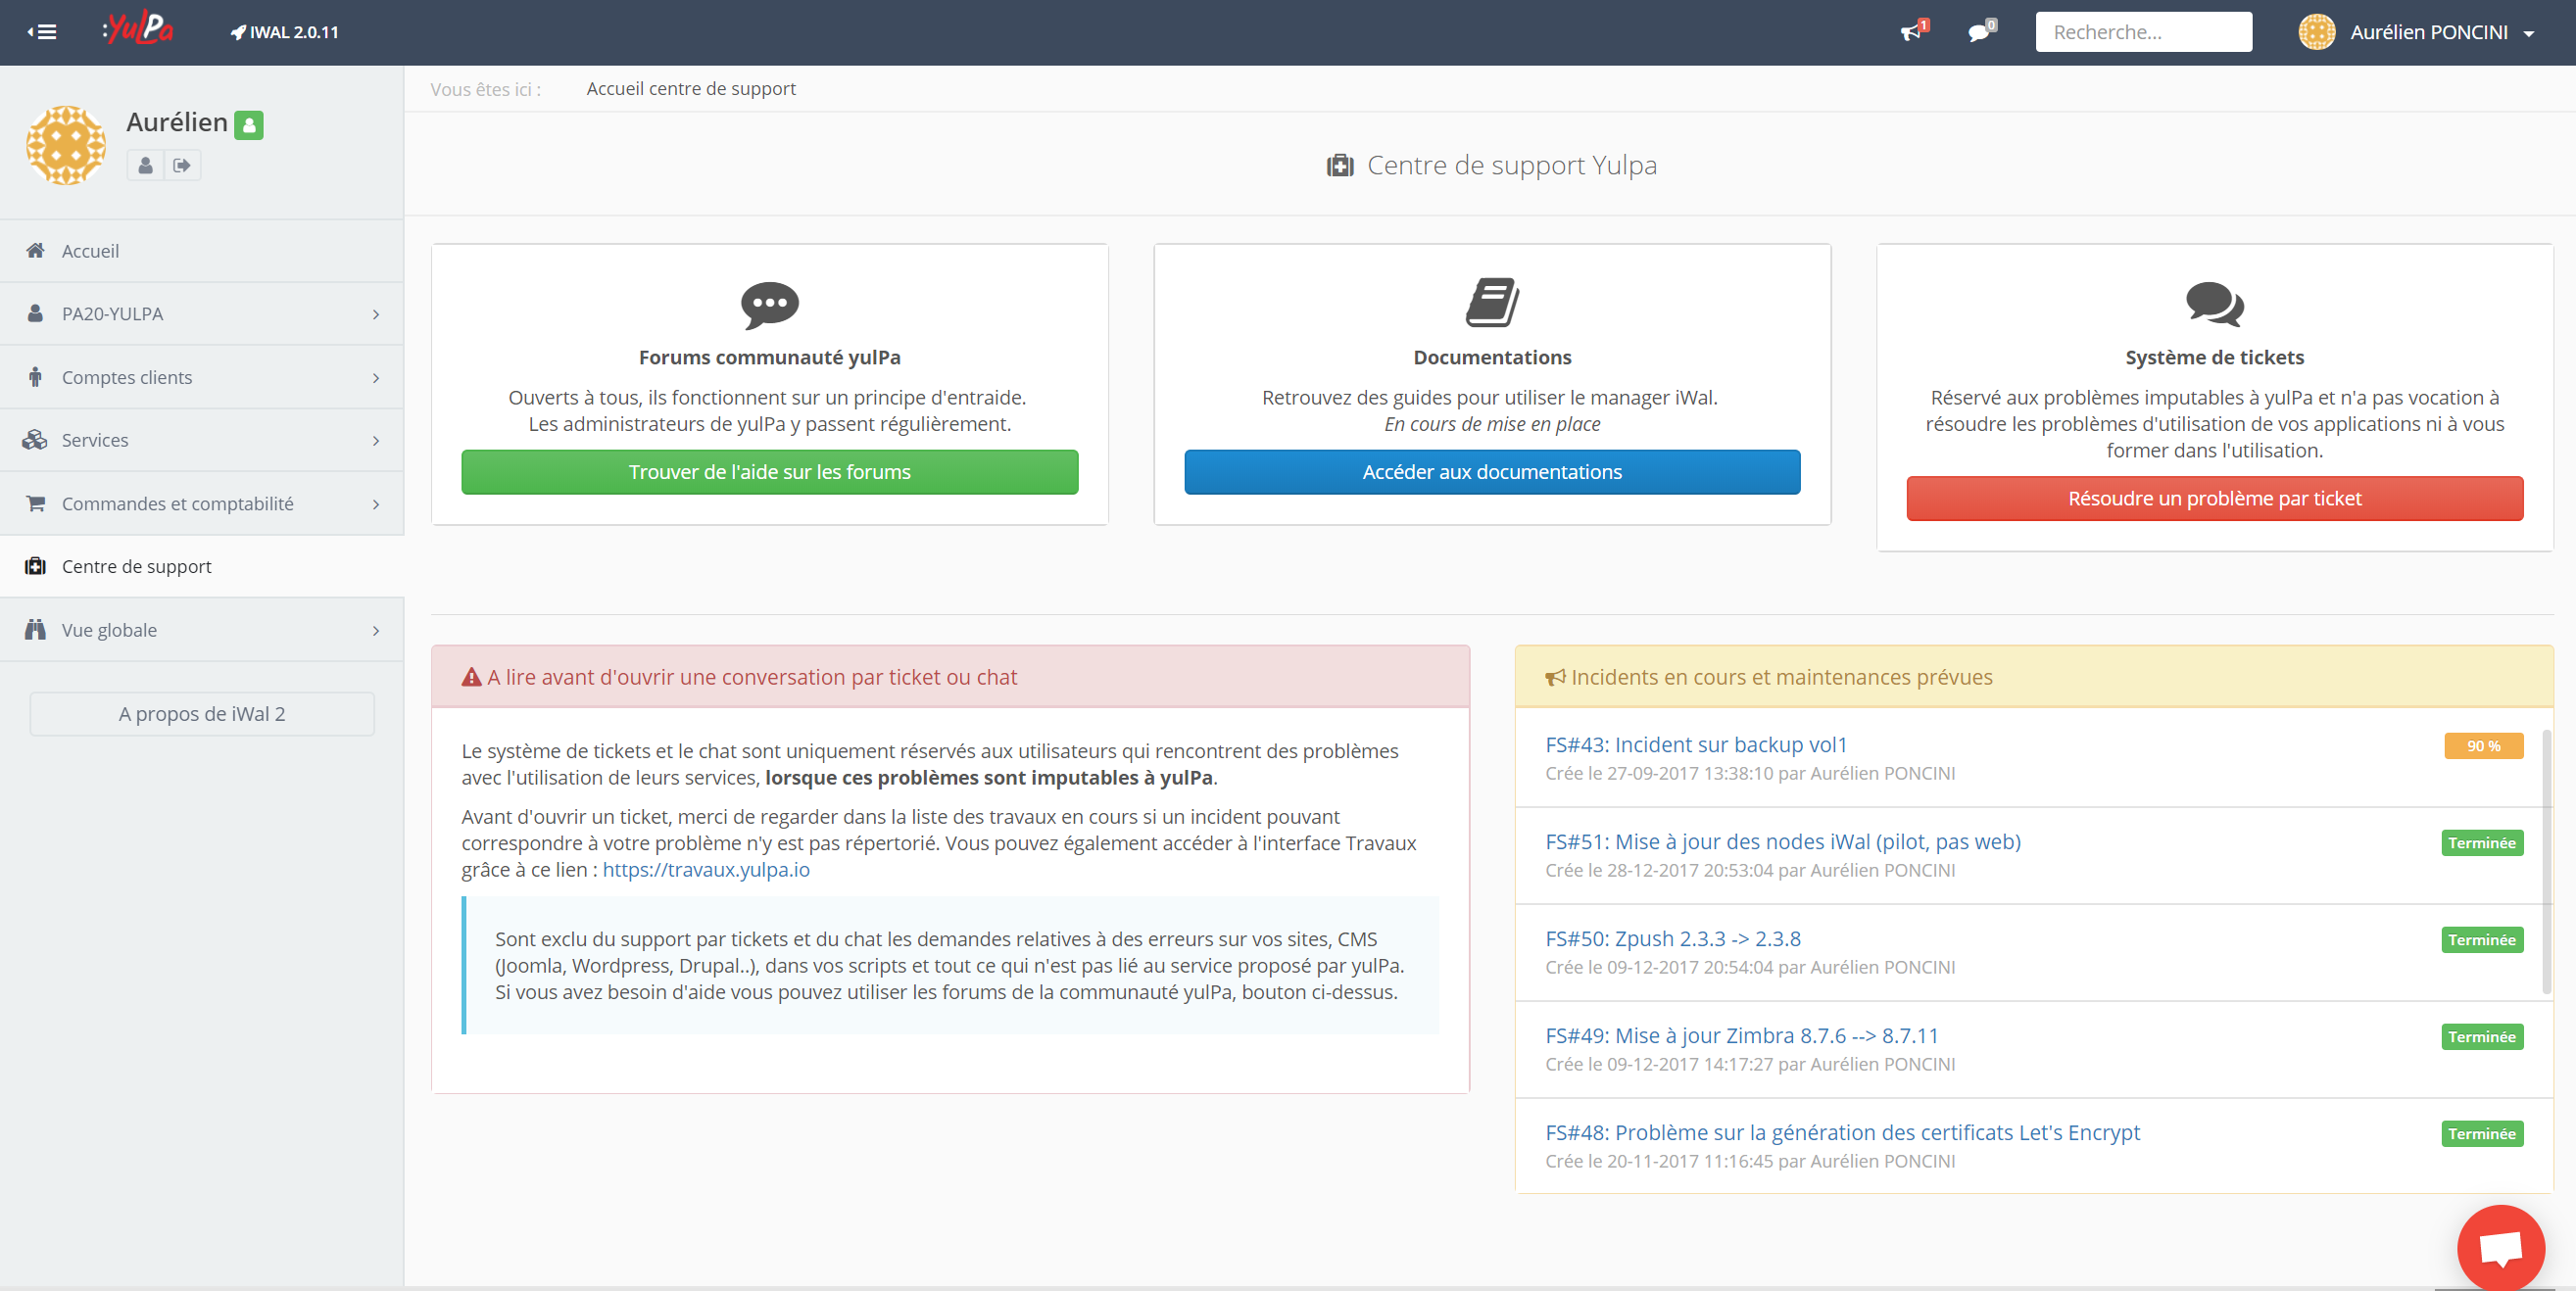The image size is (2576, 1291).
Task: Click the Documentations book icon
Action: (x=1493, y=303)
